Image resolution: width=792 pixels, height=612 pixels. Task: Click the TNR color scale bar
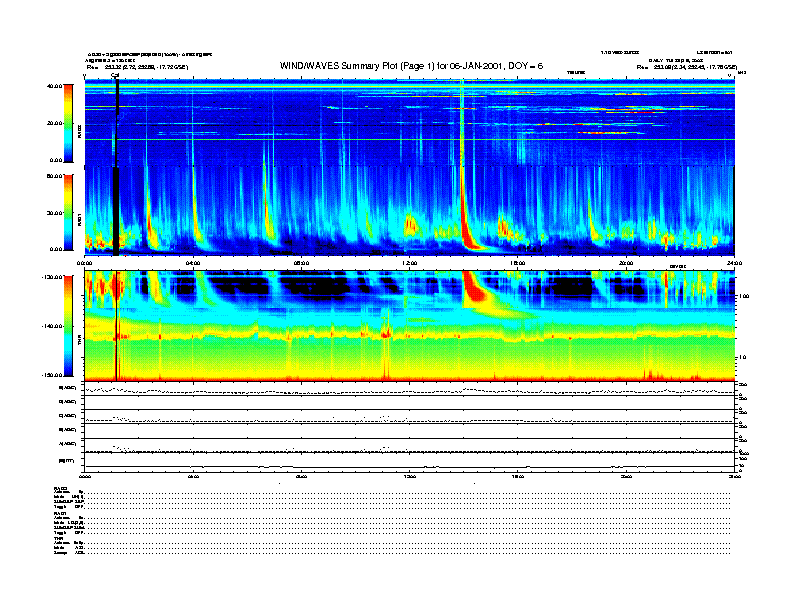click(x=68, y=326)
